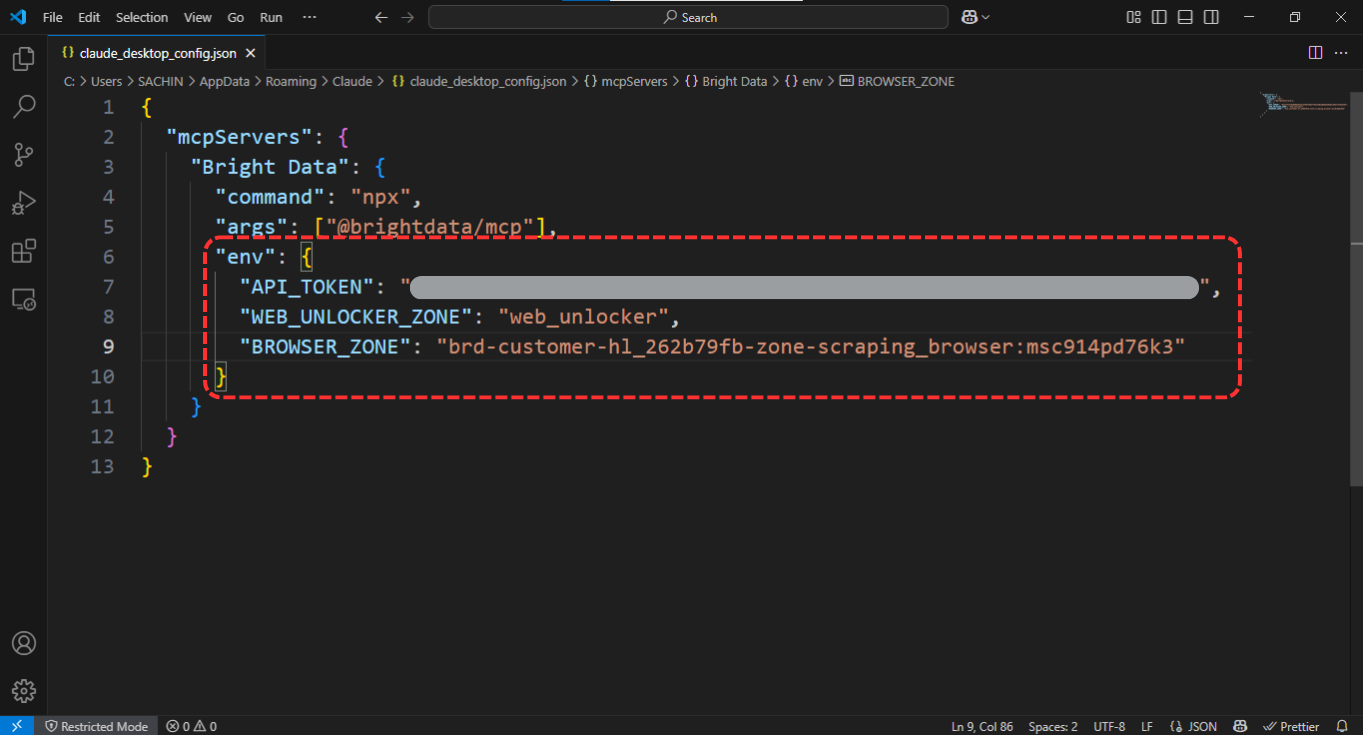Image resolution: width=1363 pixels, height=735 pixels.
Task: Click the "mcpServers" key on line 2
Action: (240, 137)
